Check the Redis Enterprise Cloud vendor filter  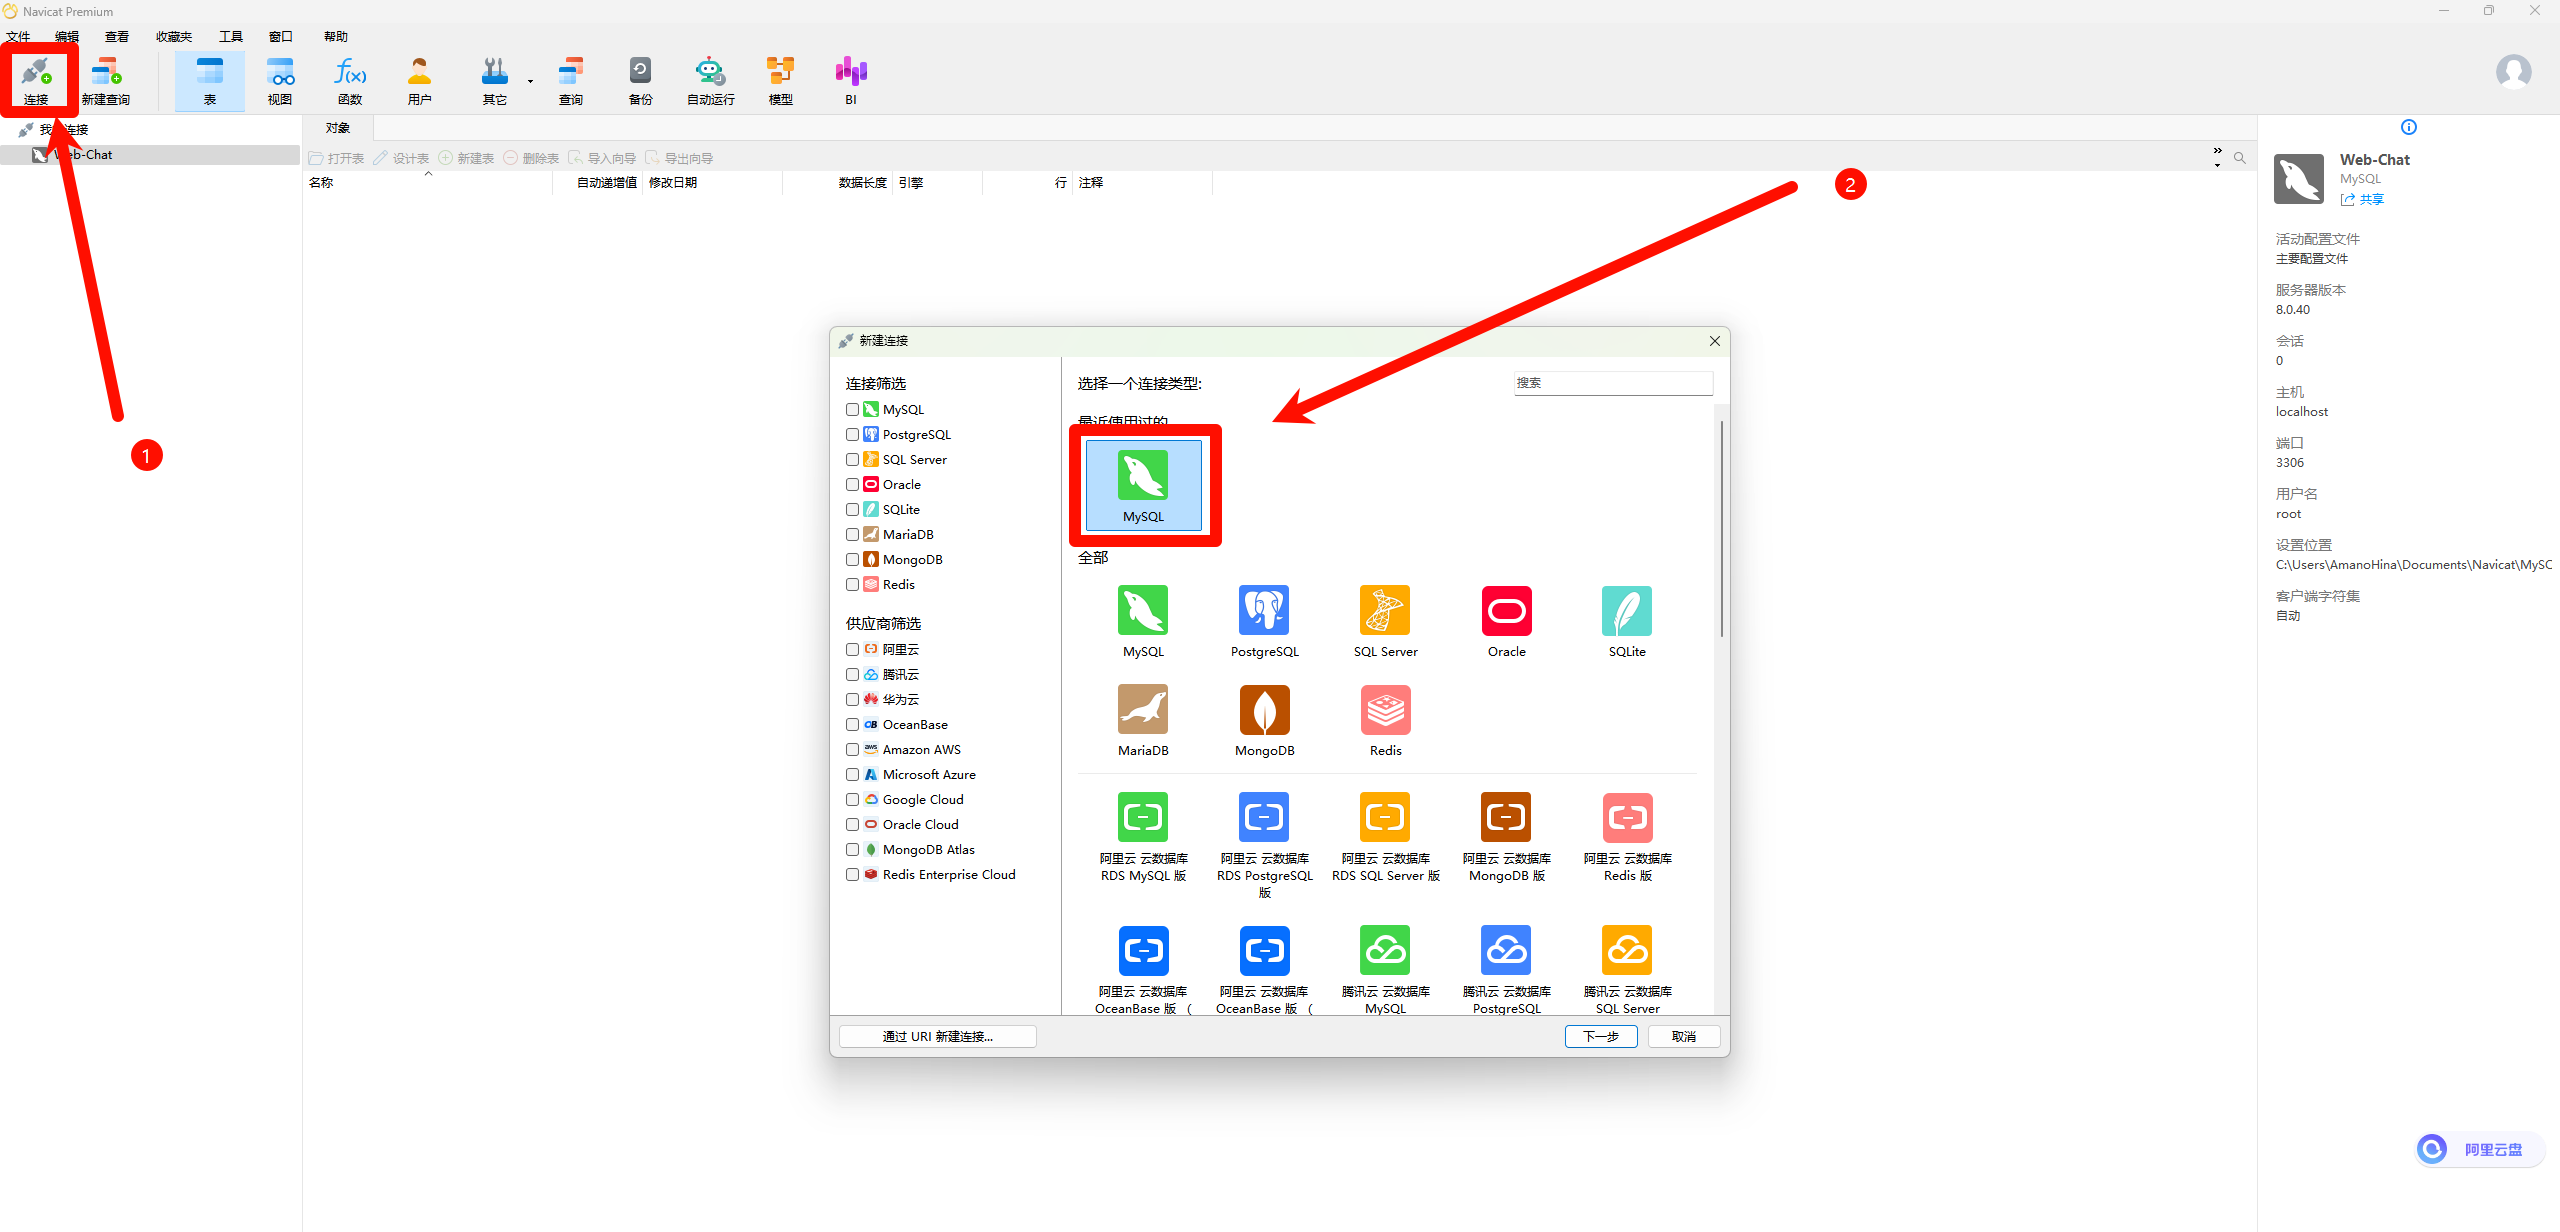853,875
